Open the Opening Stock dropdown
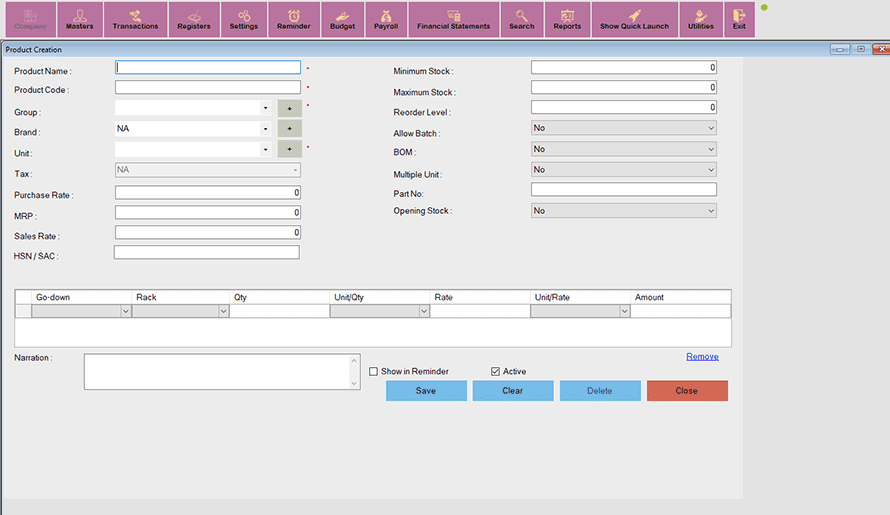The width and height of the screenshot is (890, 515). 624,211
